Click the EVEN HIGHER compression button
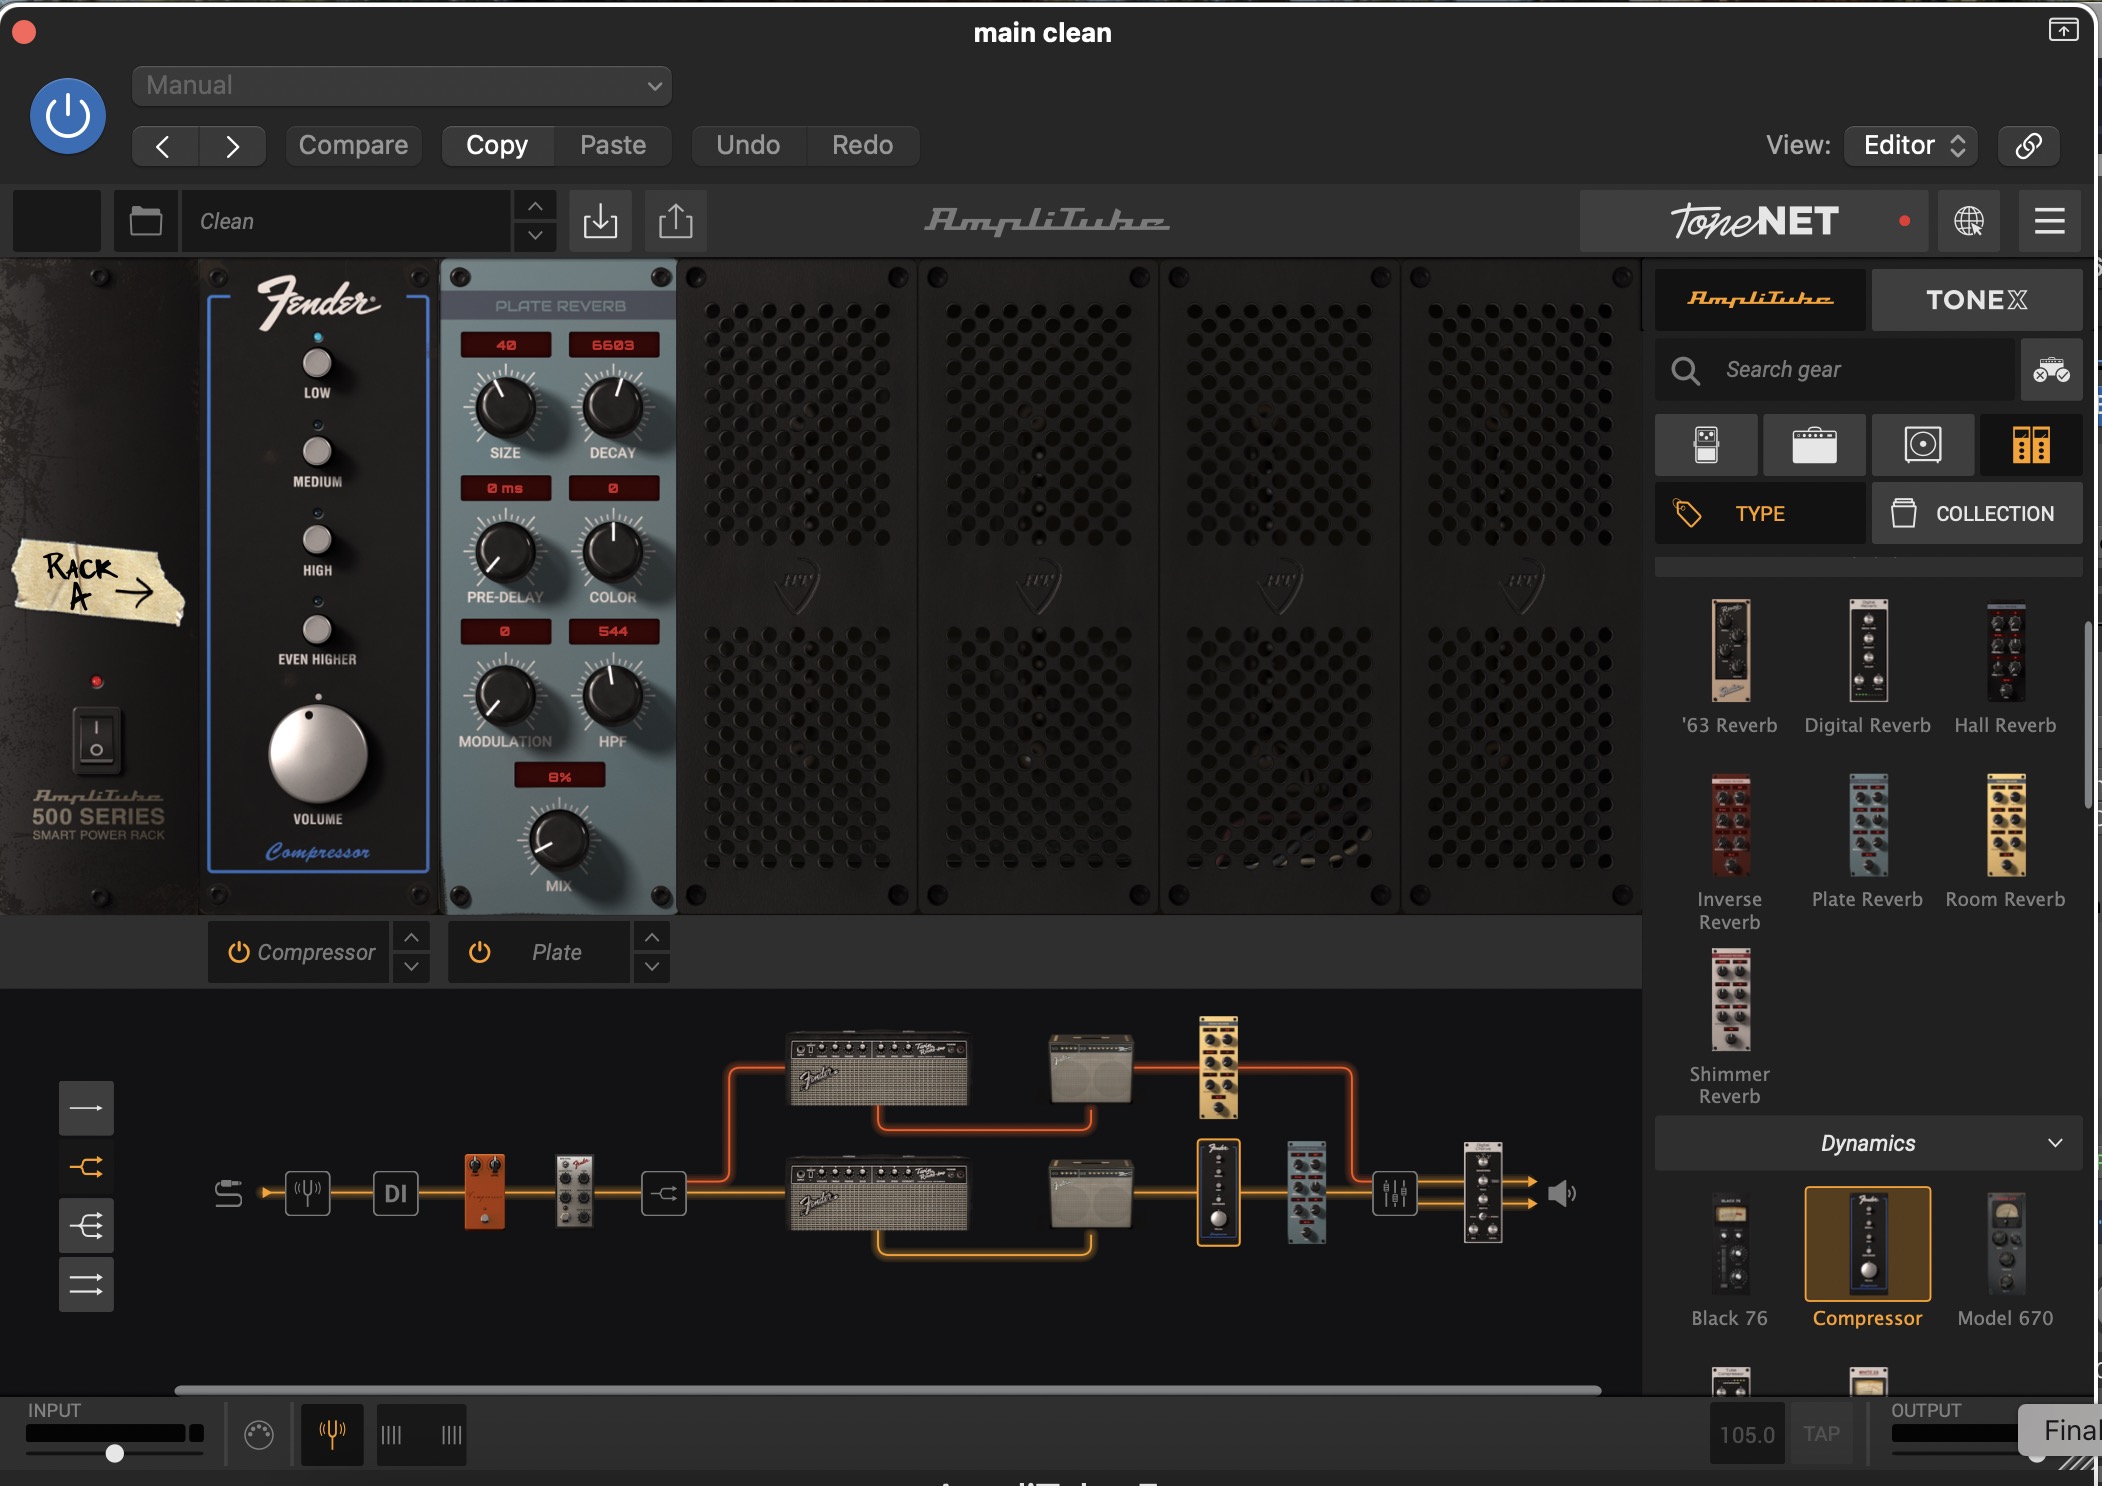 317,629
